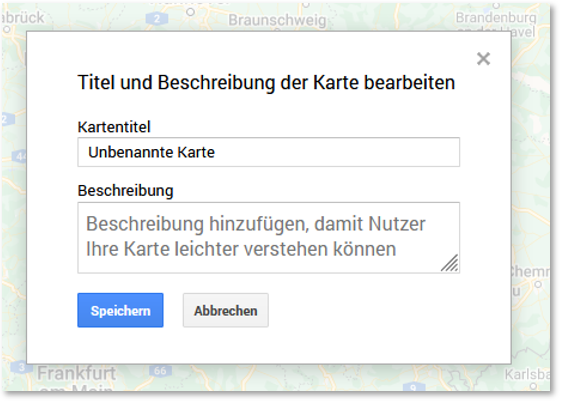561x403 pixels.
Task: Select the Braunschweig label on the map
Action: coord(277,20)
